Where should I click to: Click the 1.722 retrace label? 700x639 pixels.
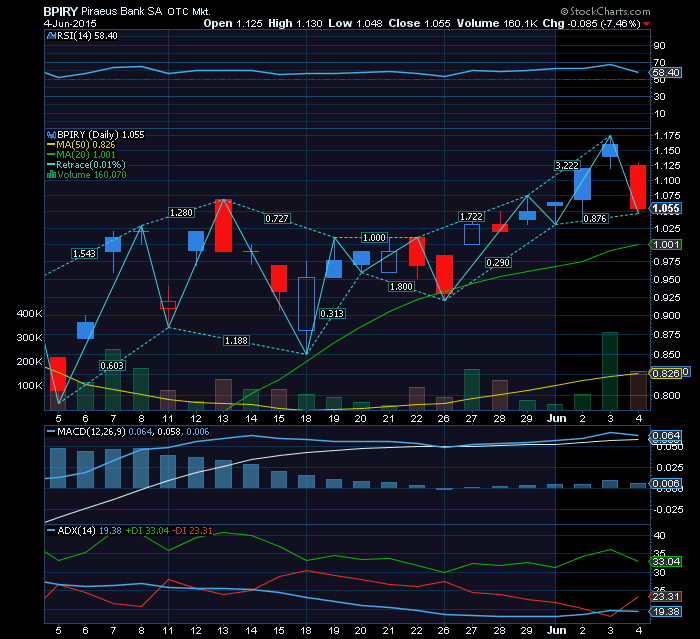(x=471, y=217)
